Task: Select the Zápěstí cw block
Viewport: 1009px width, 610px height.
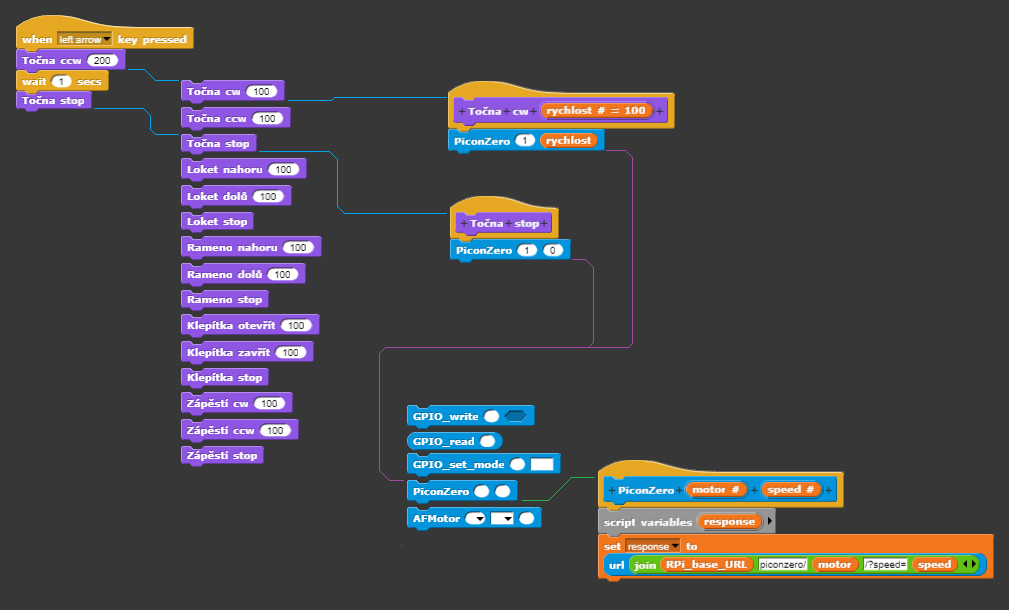Action: coord(236,403)
